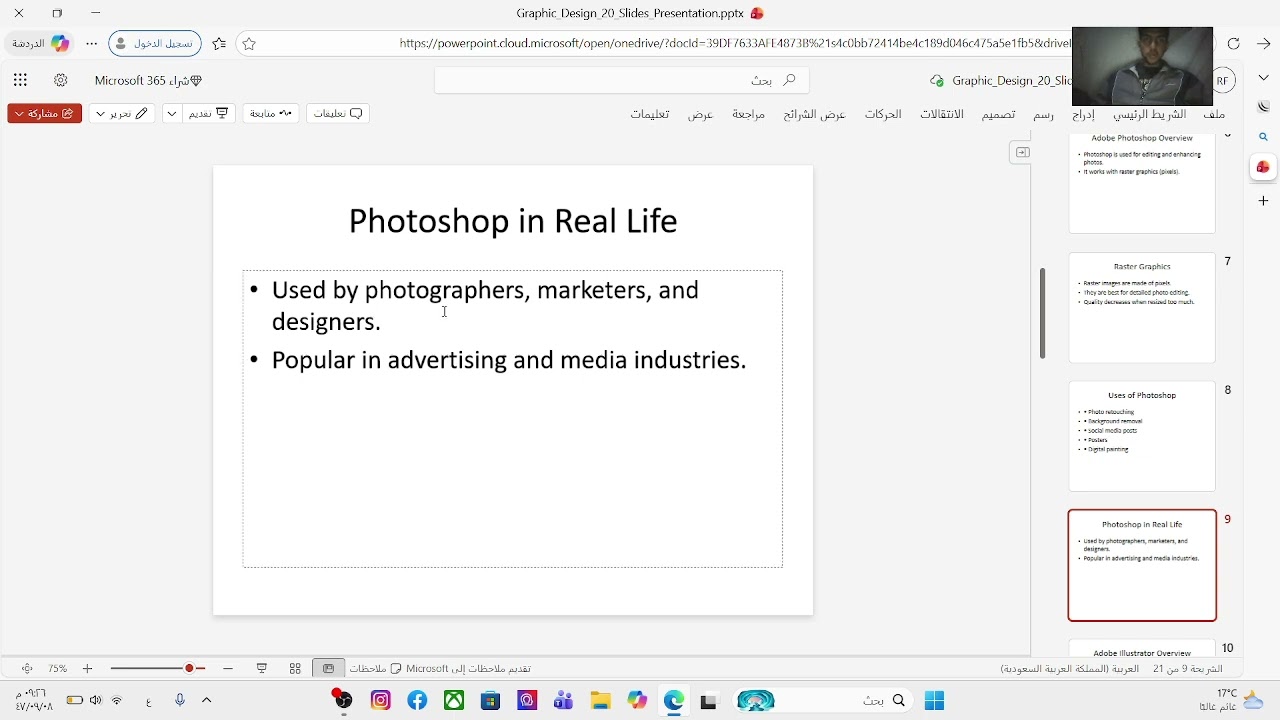Select the Adobe Photoshop Overview slide thumbnail
The image size is (1280, 720).
(x=1142, y=182)
